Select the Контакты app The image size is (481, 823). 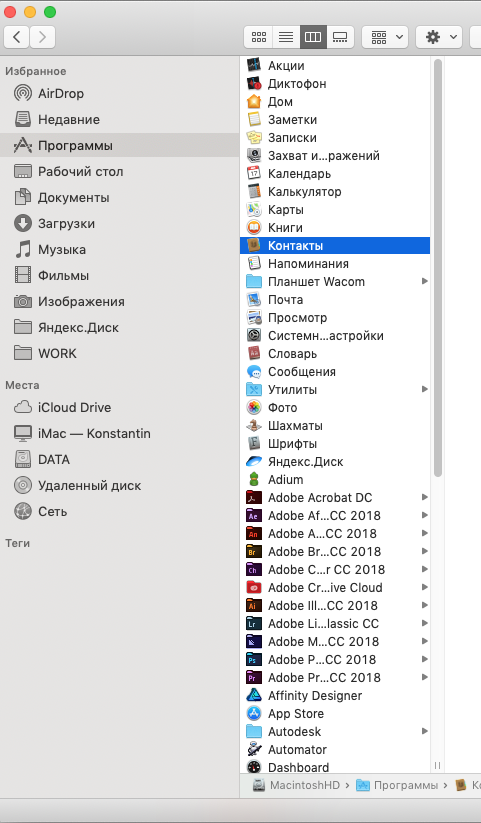tap(335, 245)
